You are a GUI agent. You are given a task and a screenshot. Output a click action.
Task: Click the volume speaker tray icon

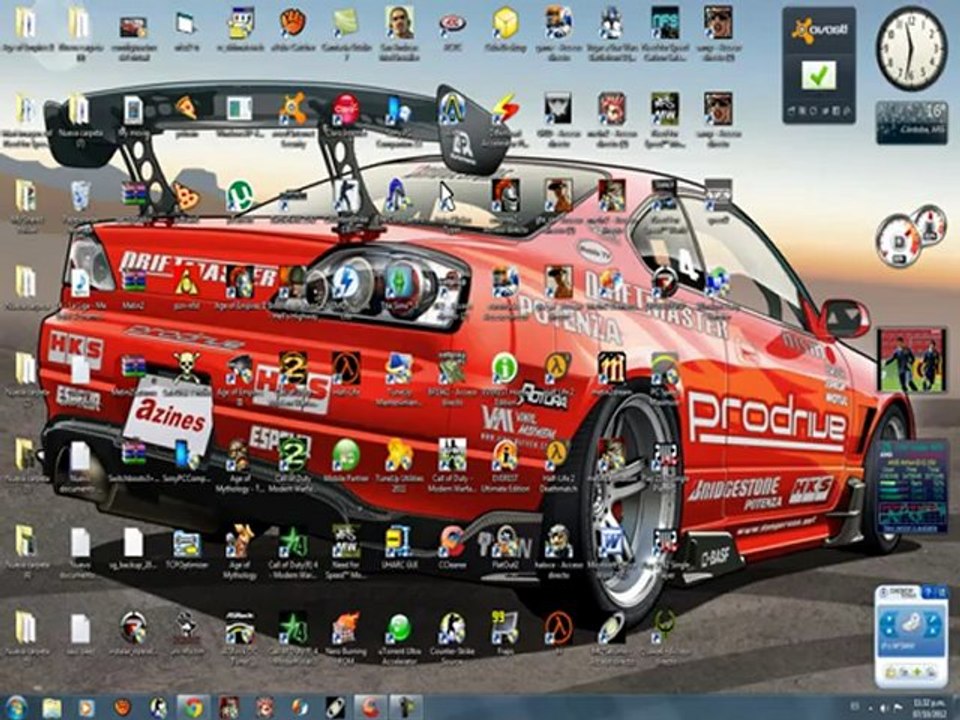(882, 707)
